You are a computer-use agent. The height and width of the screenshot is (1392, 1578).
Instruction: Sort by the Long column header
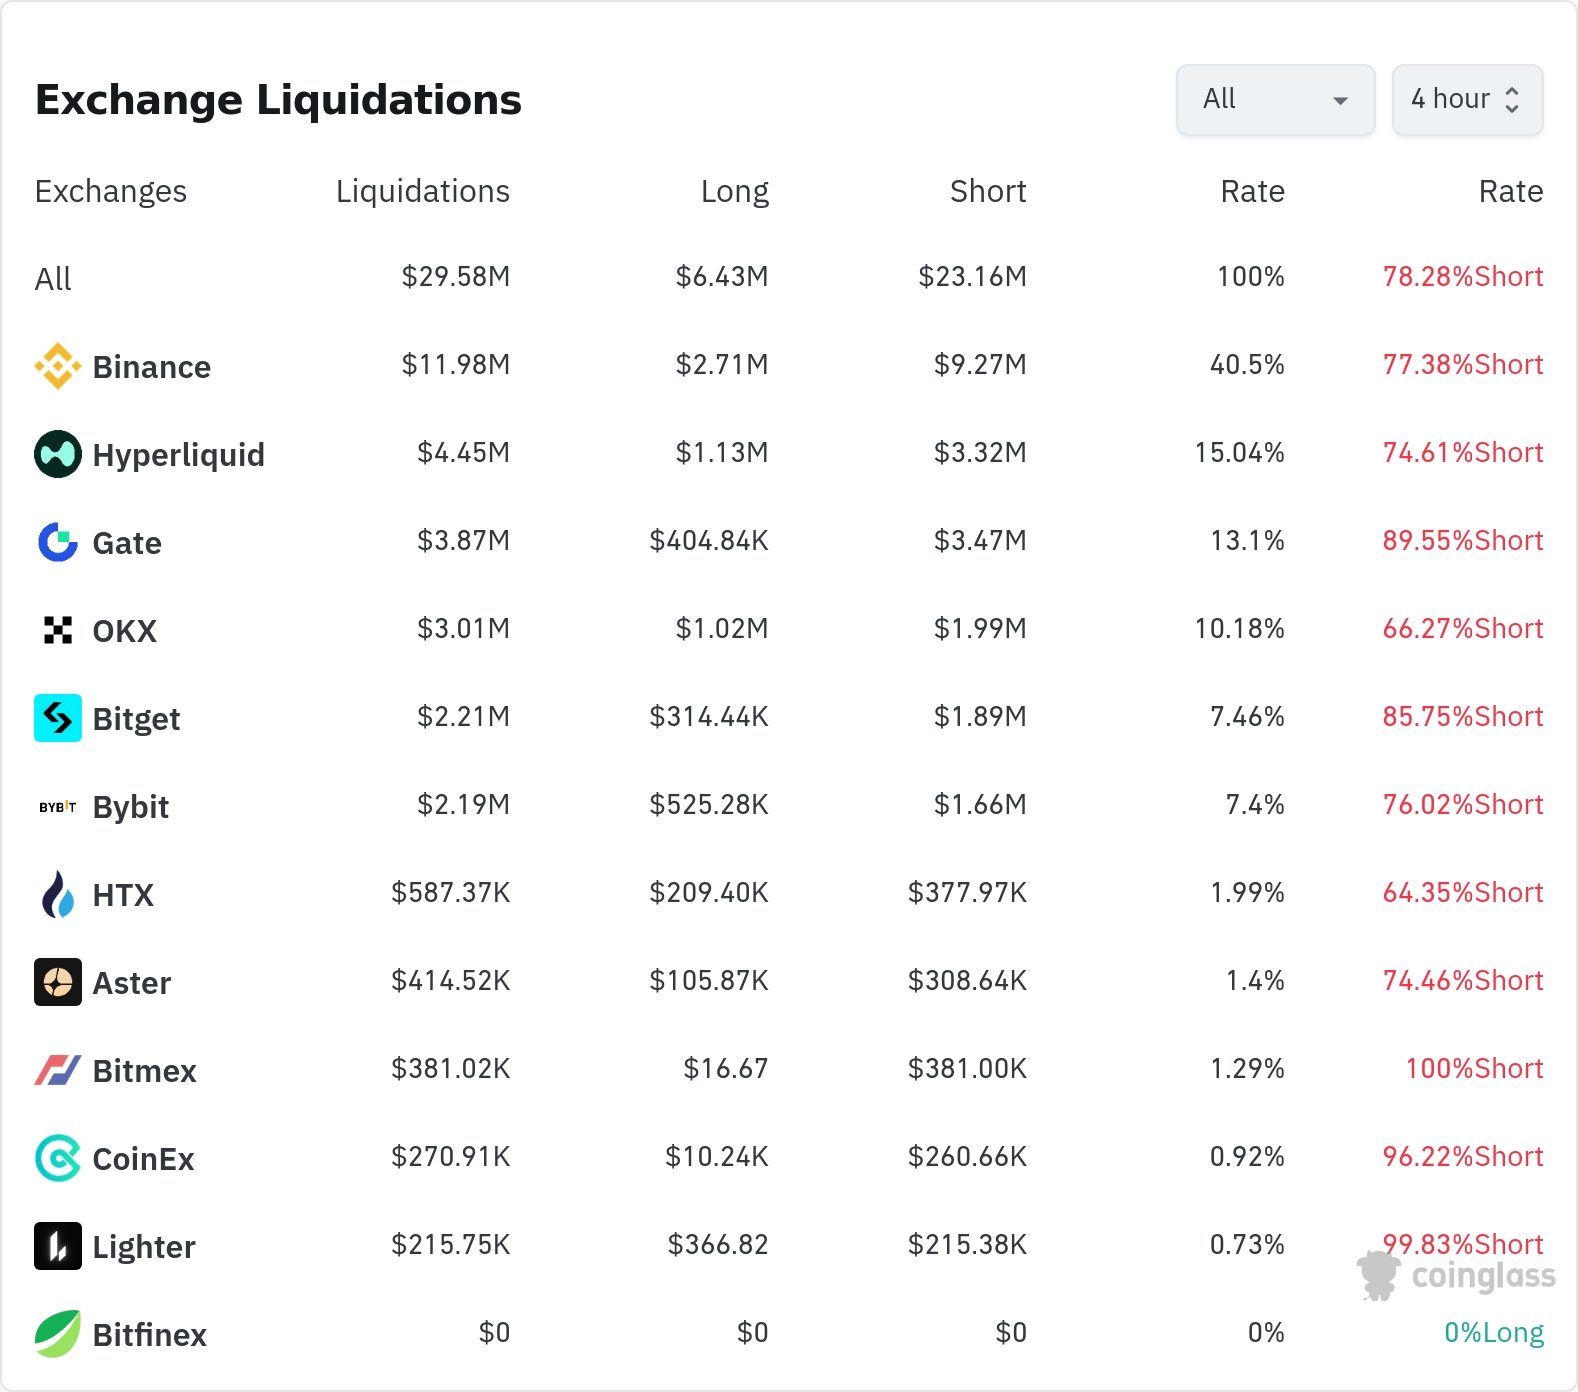(735, 191)
